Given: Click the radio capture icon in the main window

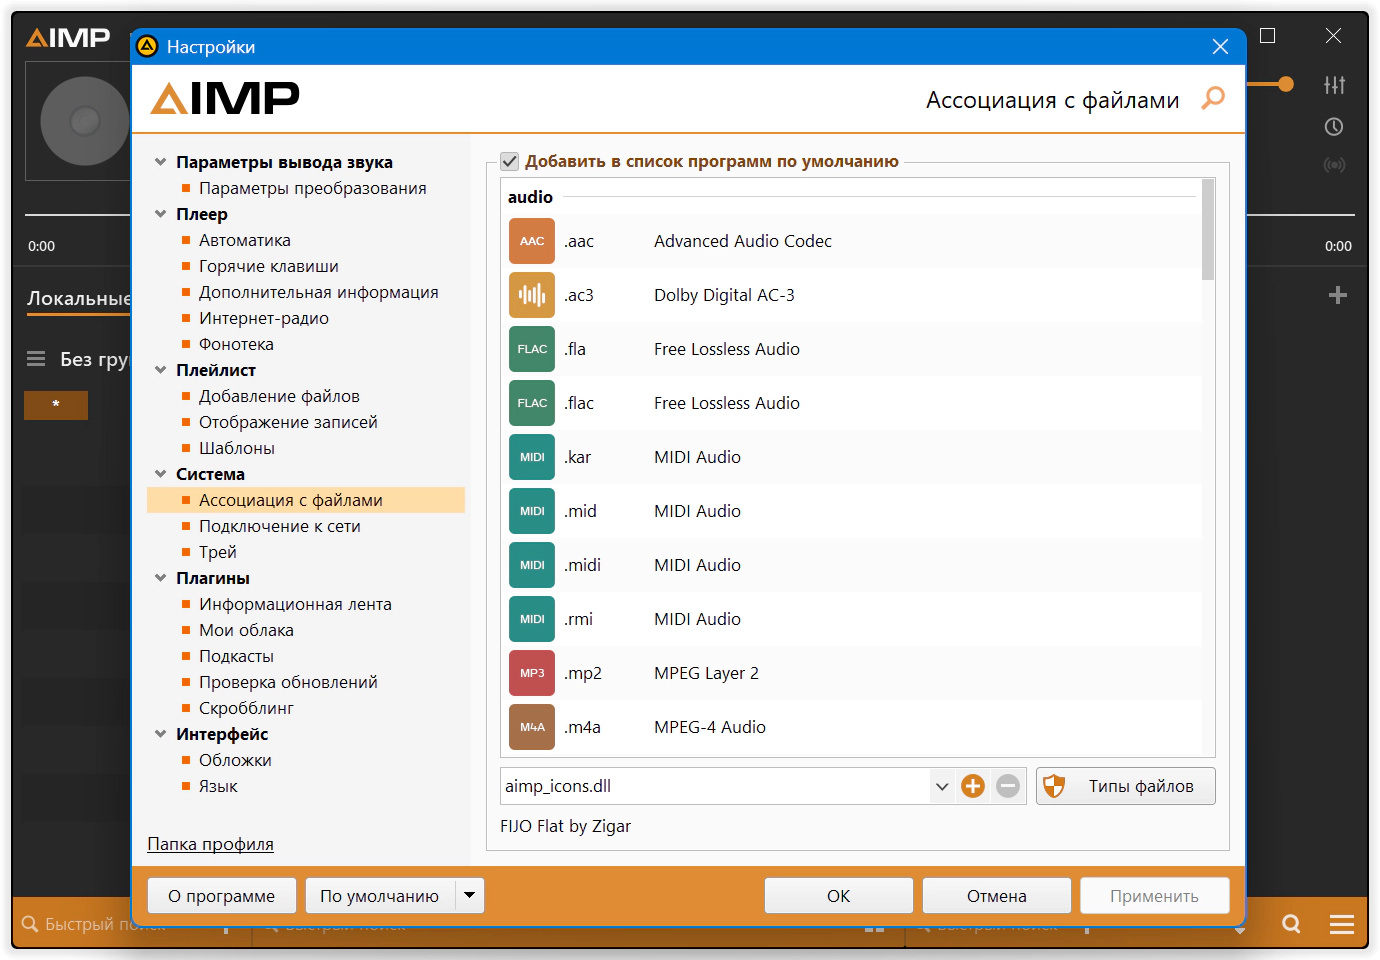Looking at the screenshot, I should [1334, 165].
